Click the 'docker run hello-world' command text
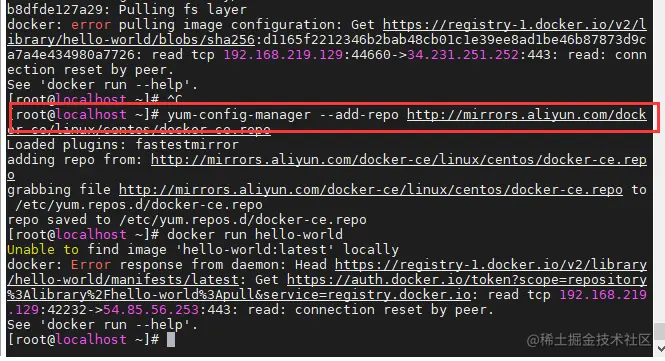The image size is (665, 361). (x=254, y=235)
